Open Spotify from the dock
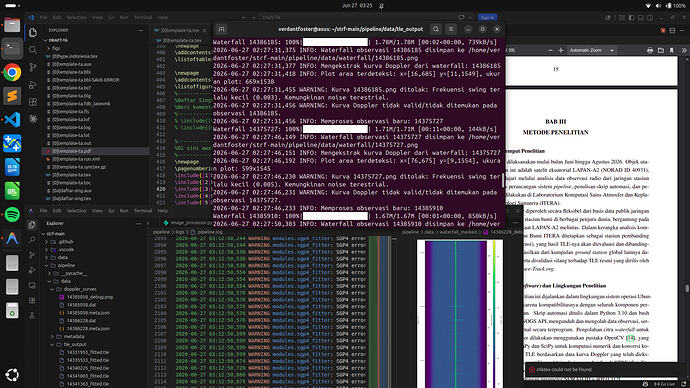This screenshot has height=388, width=690. click(x=12, y=215)
